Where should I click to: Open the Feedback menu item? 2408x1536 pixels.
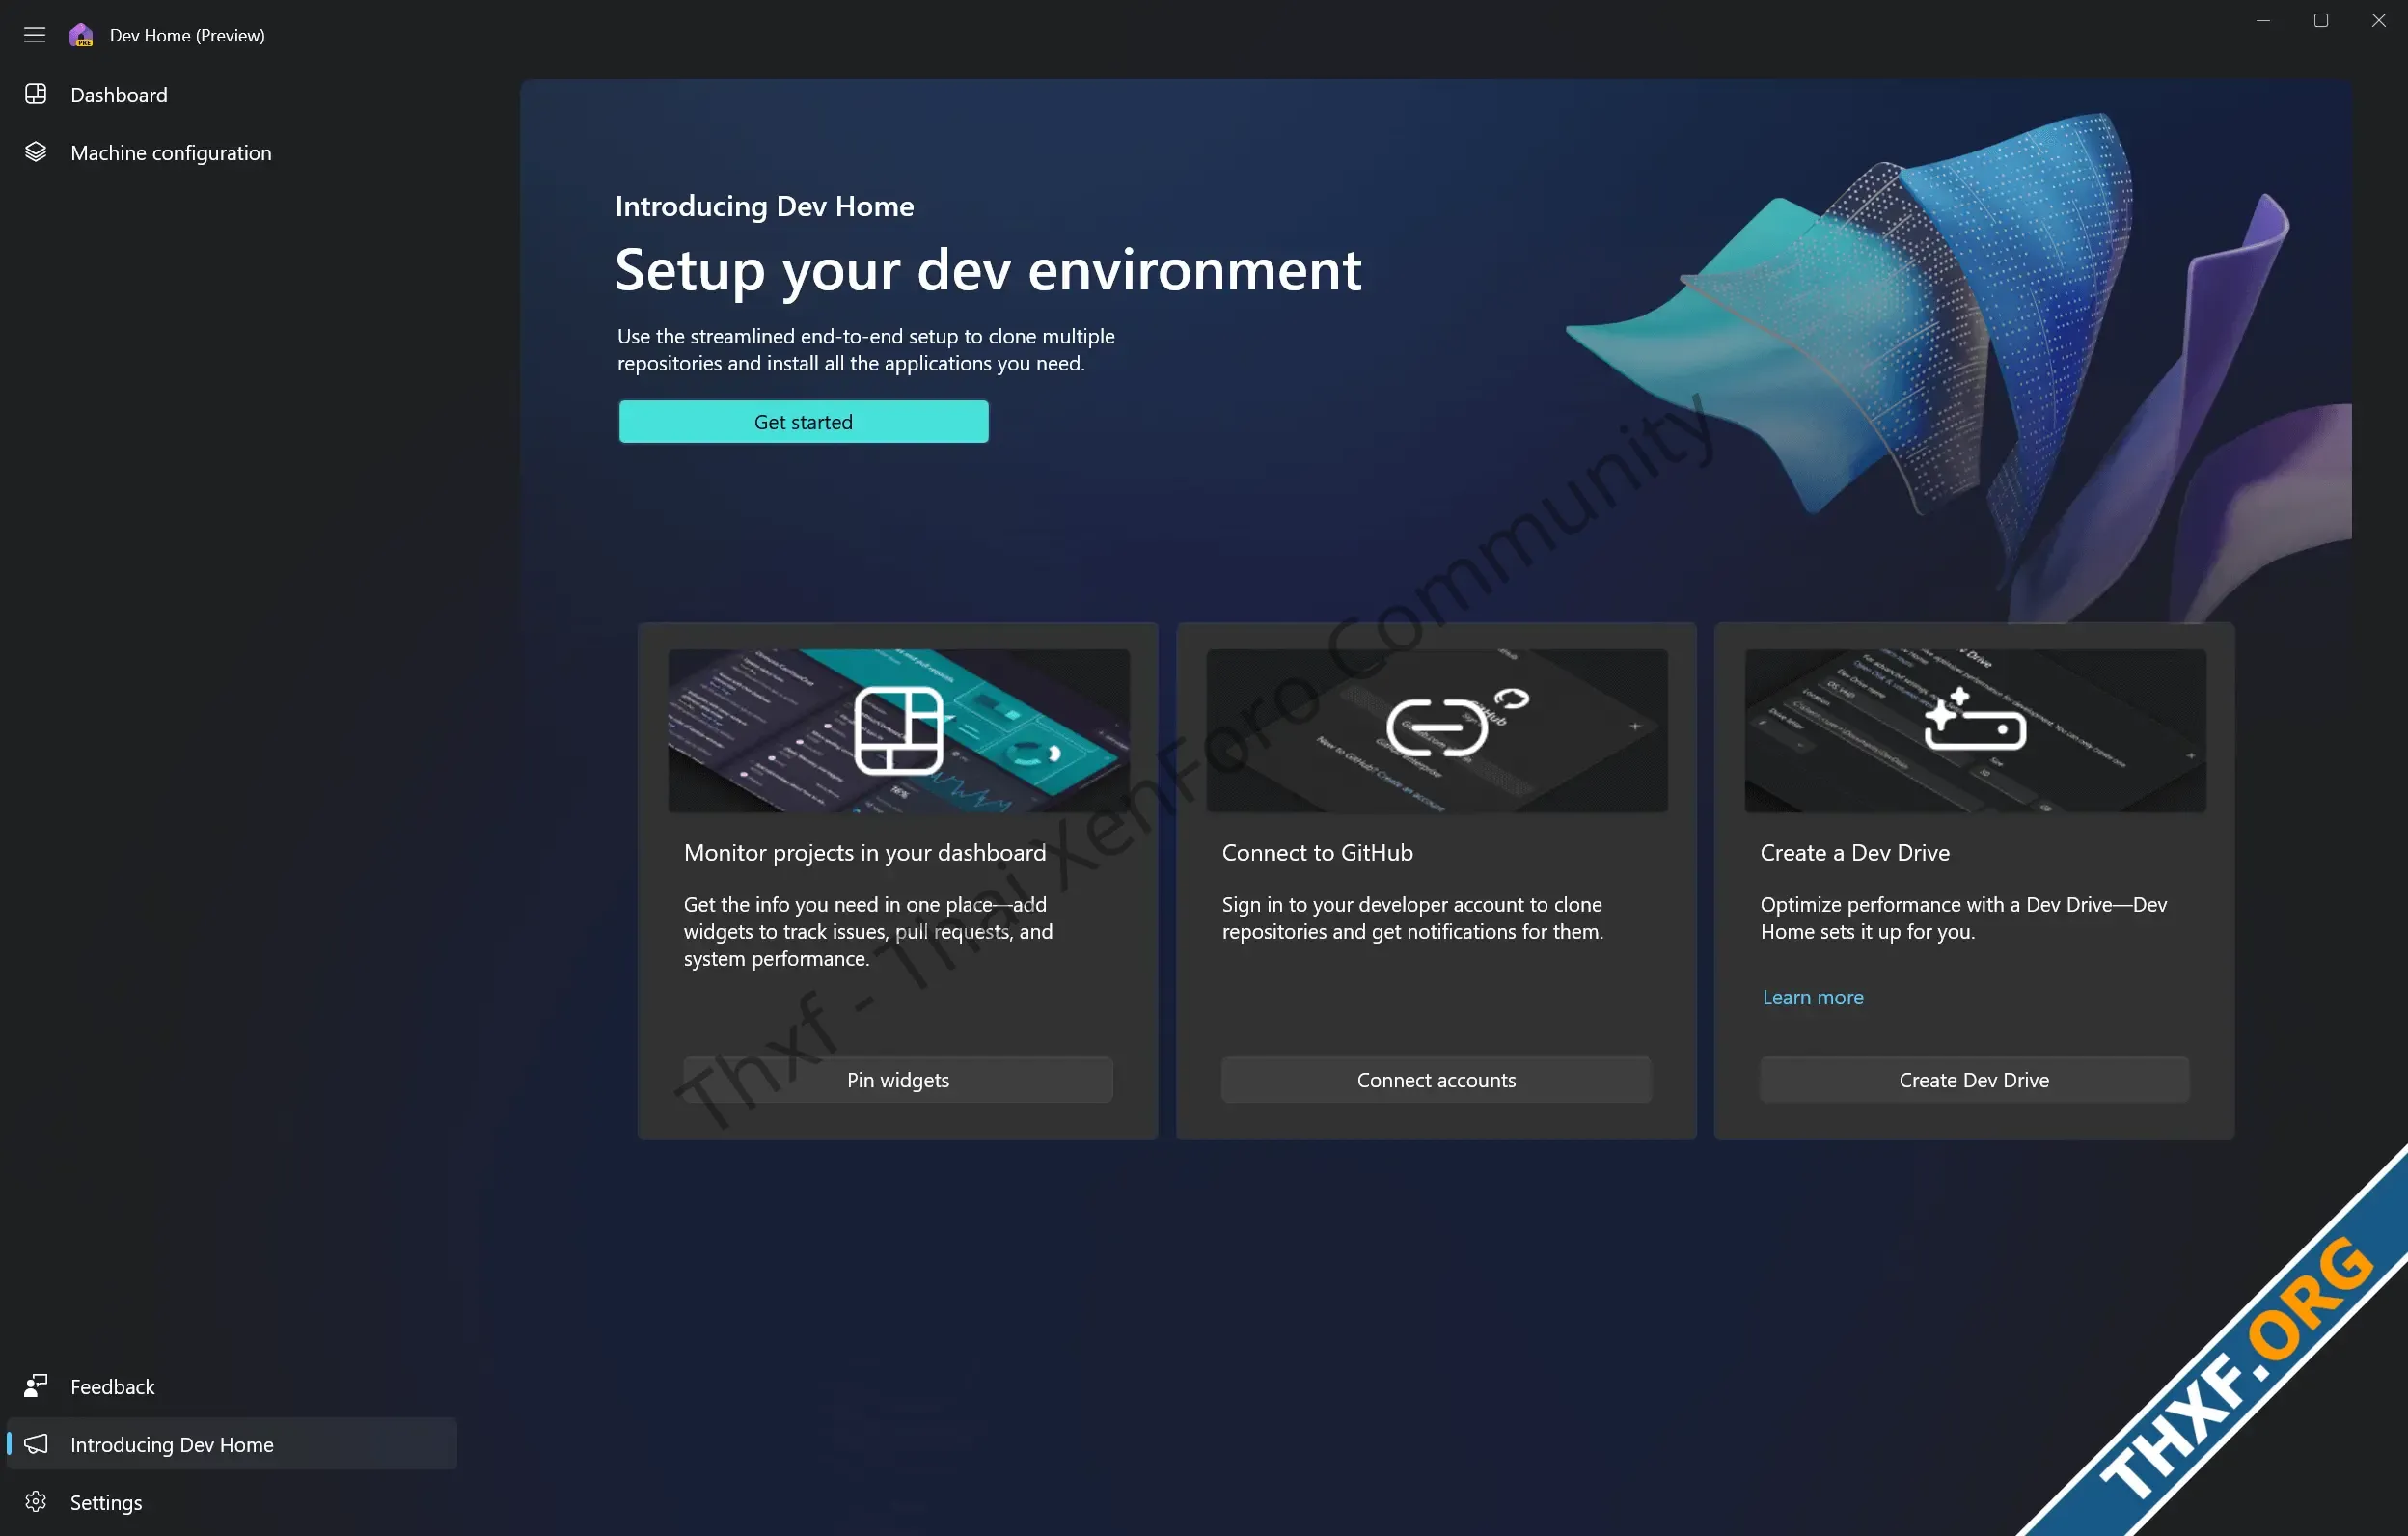tap(112, 1387)
